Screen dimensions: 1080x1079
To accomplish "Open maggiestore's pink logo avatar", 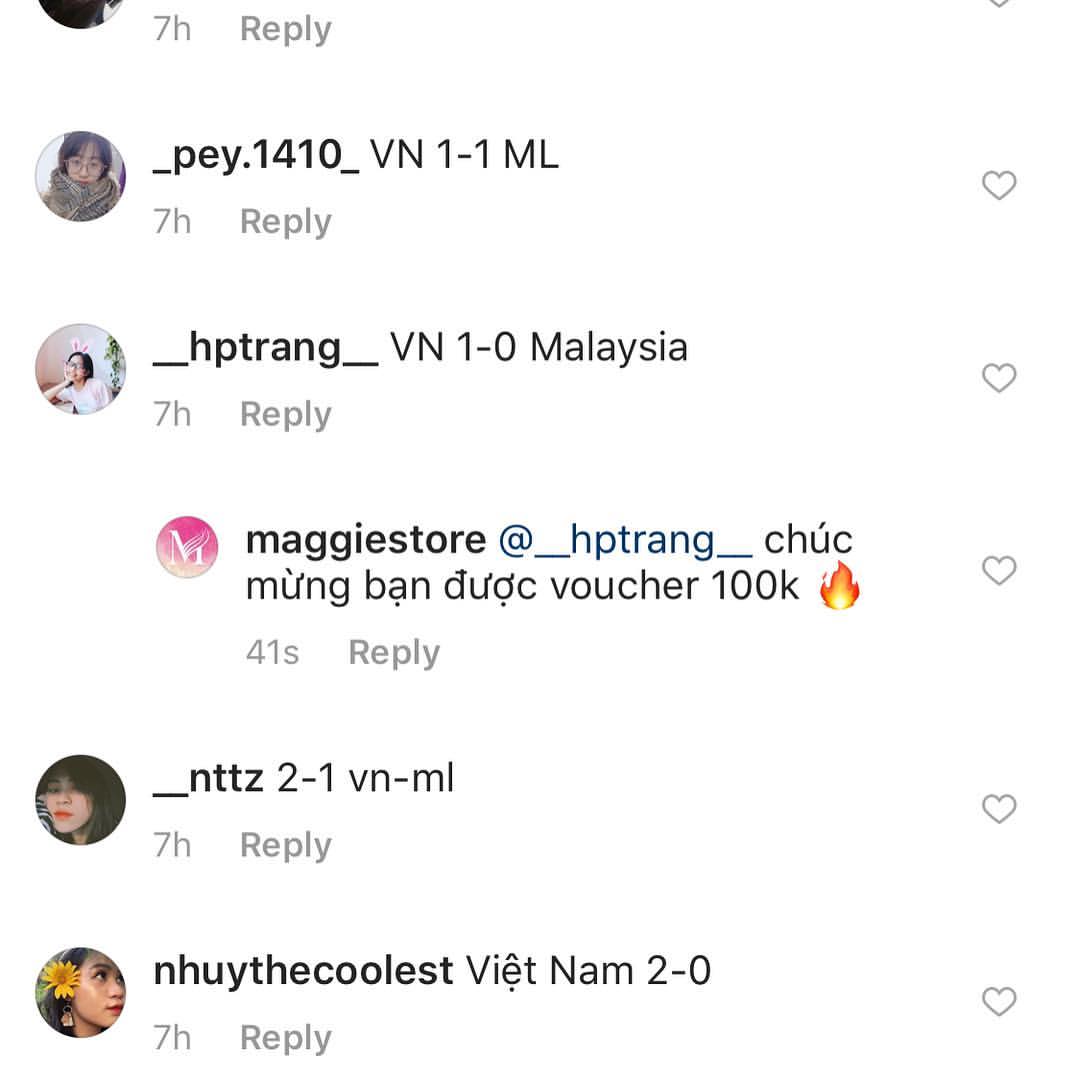I will click(187, 547).
